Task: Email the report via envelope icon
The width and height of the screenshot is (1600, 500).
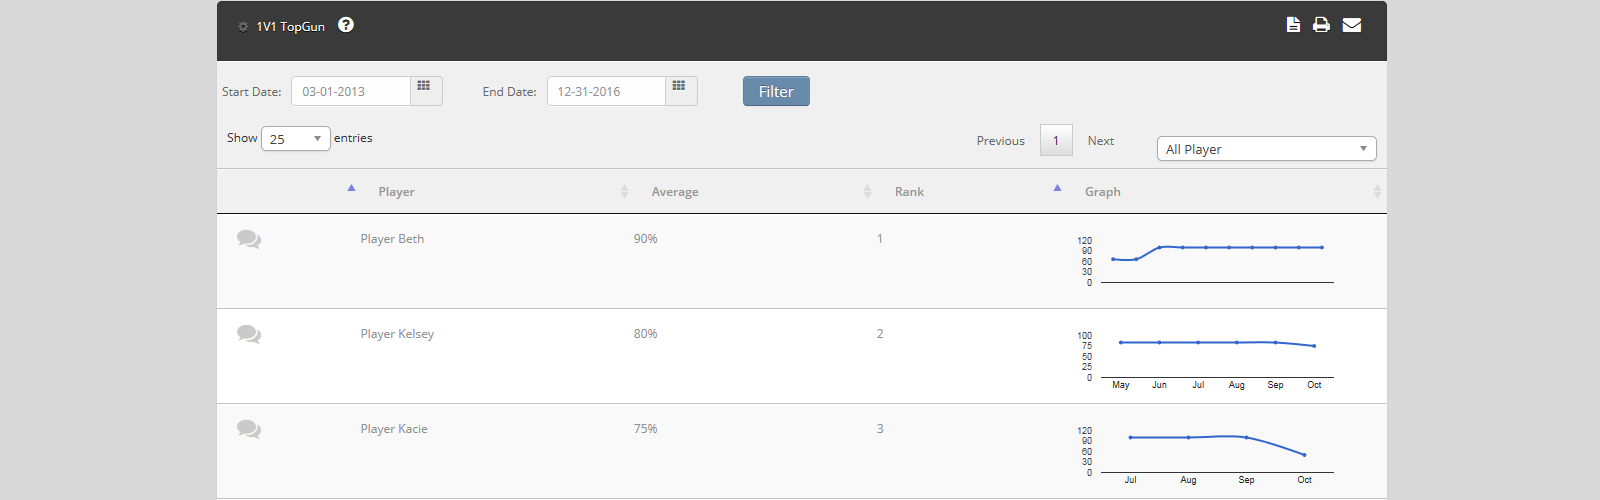Action: (x=1351, y=25)
